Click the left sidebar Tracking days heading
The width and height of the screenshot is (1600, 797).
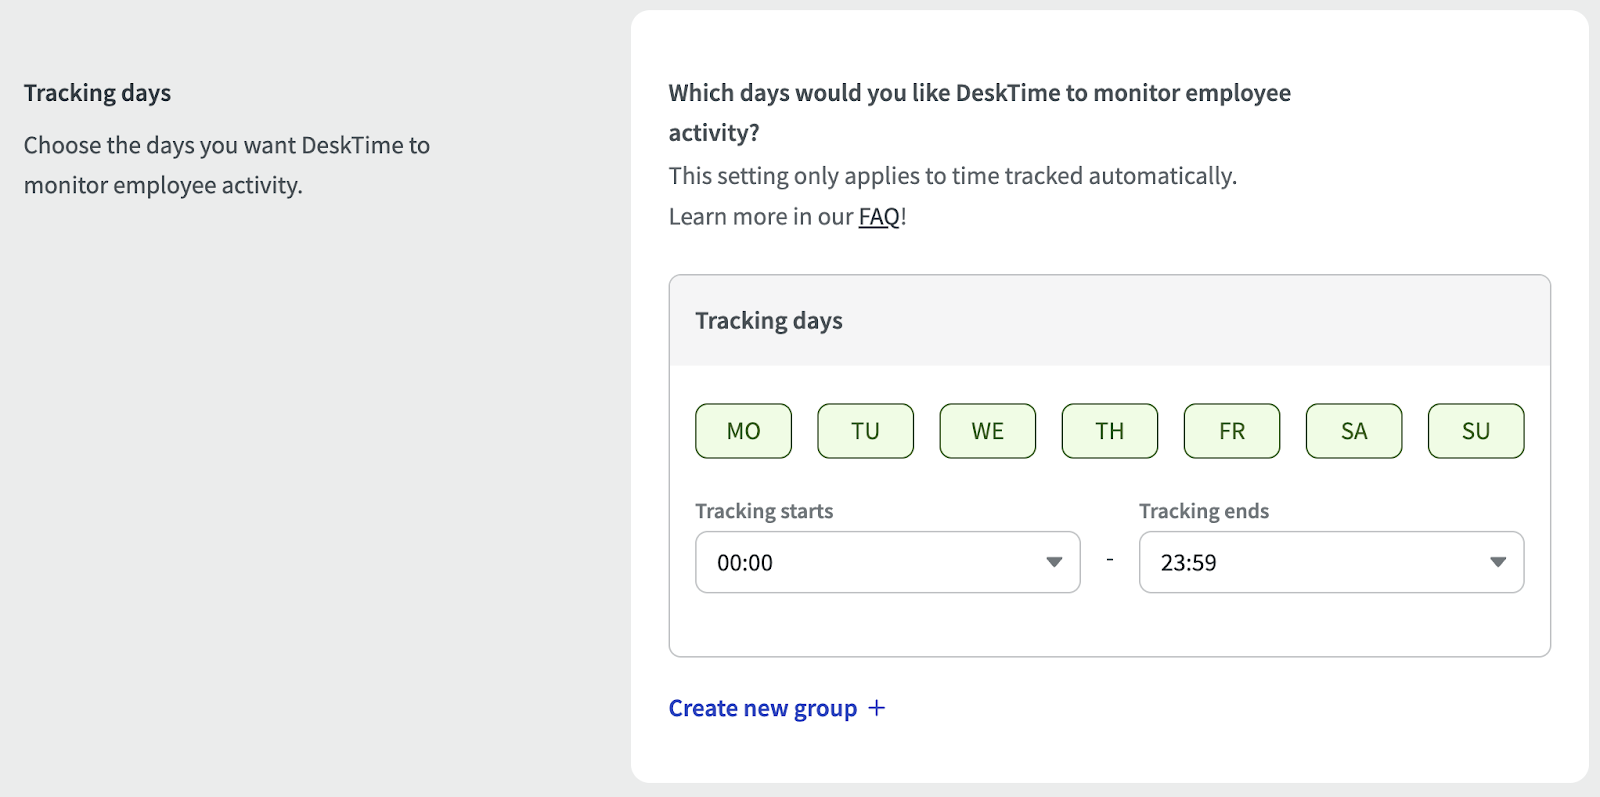coord(97,93)
